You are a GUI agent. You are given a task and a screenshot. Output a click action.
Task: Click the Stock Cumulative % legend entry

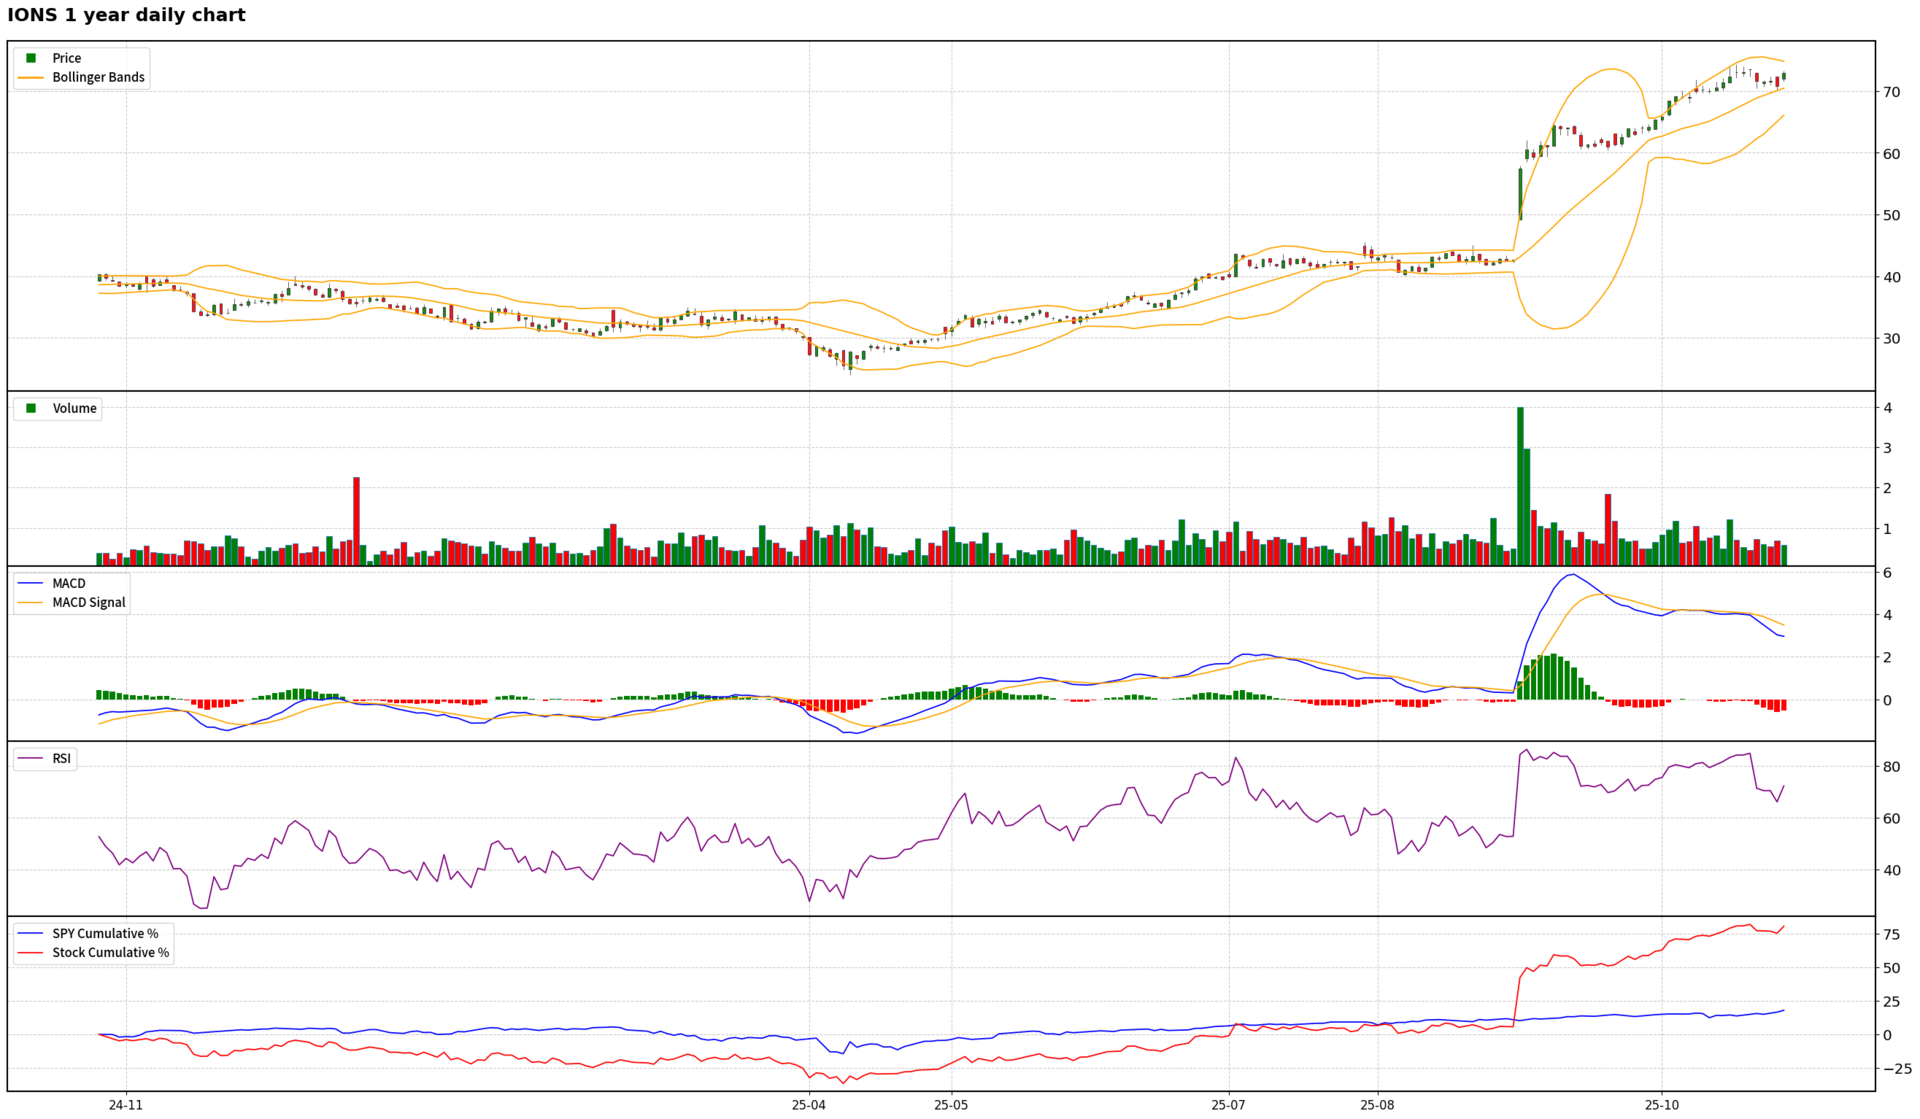(x=110, y=952)
